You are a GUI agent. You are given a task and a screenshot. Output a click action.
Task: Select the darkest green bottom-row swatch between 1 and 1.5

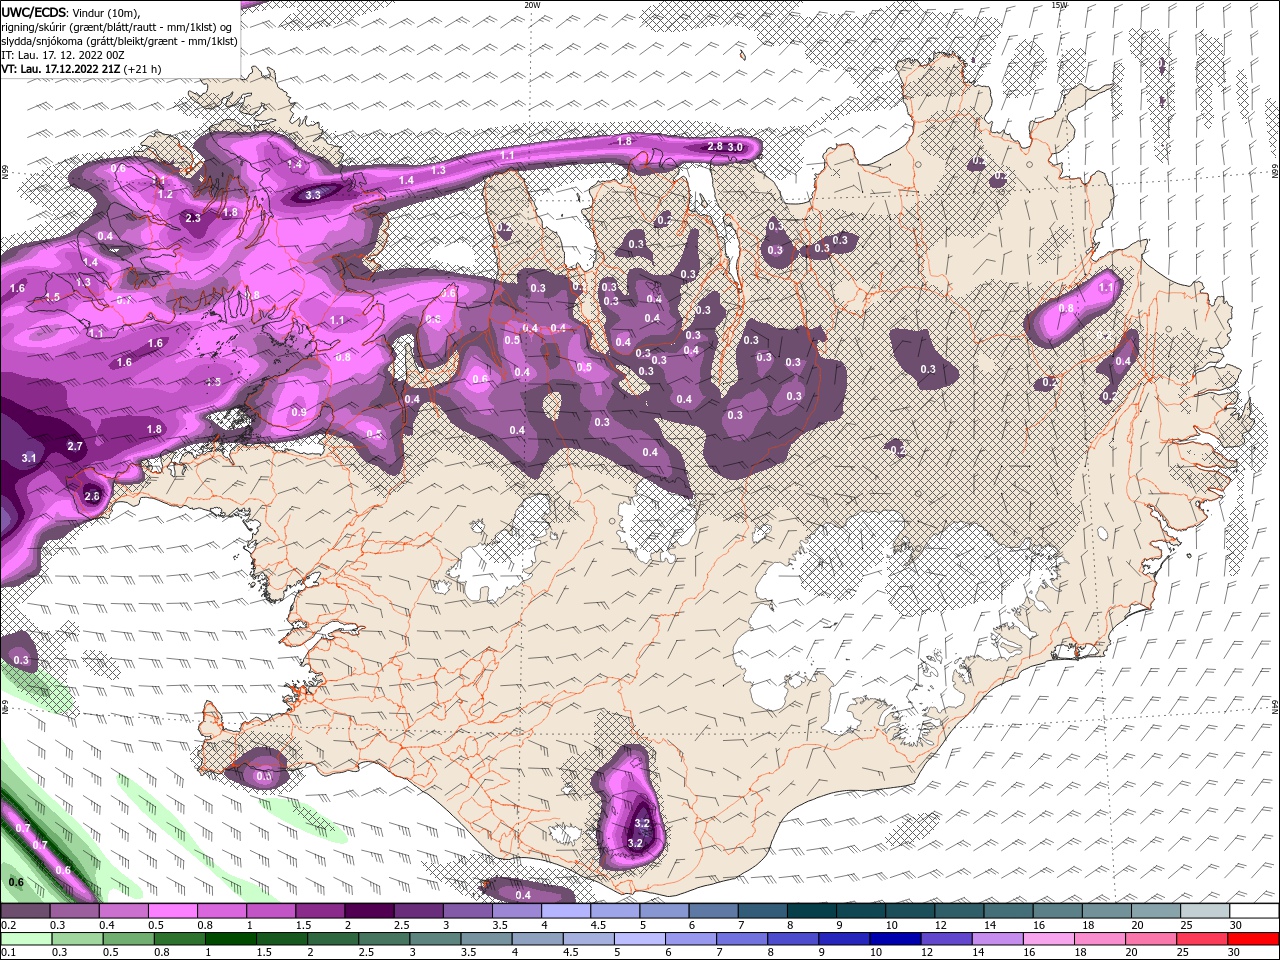(x=231, y=939)
